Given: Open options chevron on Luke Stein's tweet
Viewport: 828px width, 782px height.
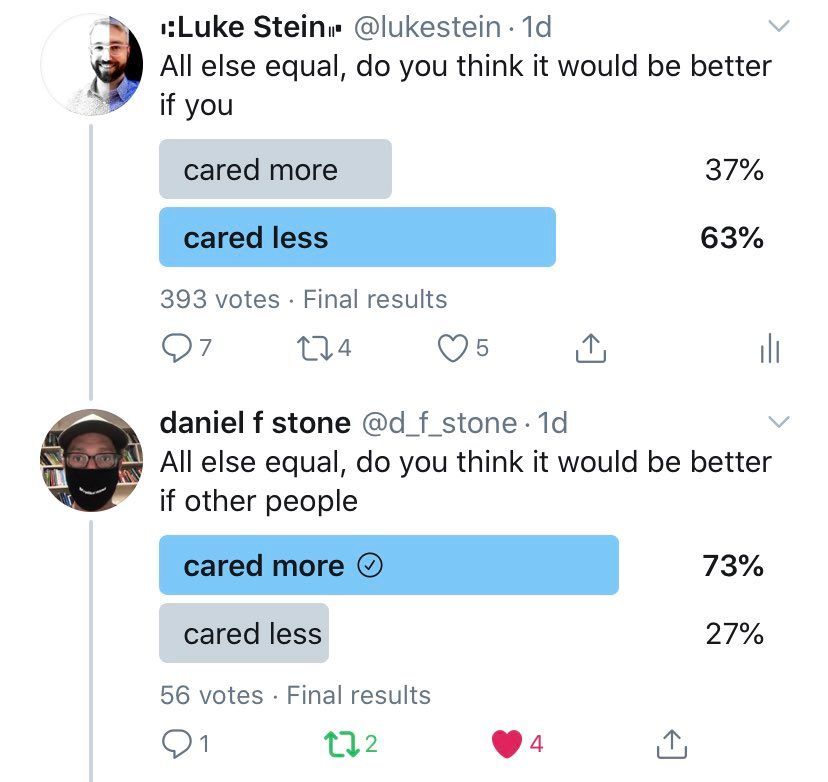Looking at the screenshot, I should coord(778,25).
